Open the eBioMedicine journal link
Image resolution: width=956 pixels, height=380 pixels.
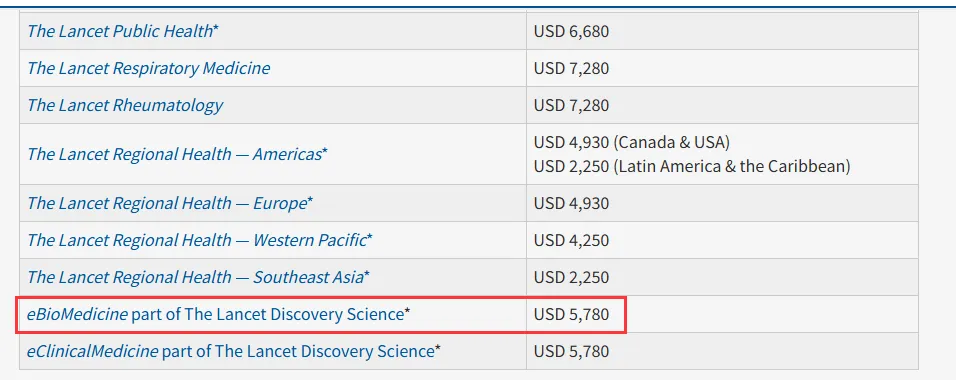pyautogui.click(x=77, y=315)
